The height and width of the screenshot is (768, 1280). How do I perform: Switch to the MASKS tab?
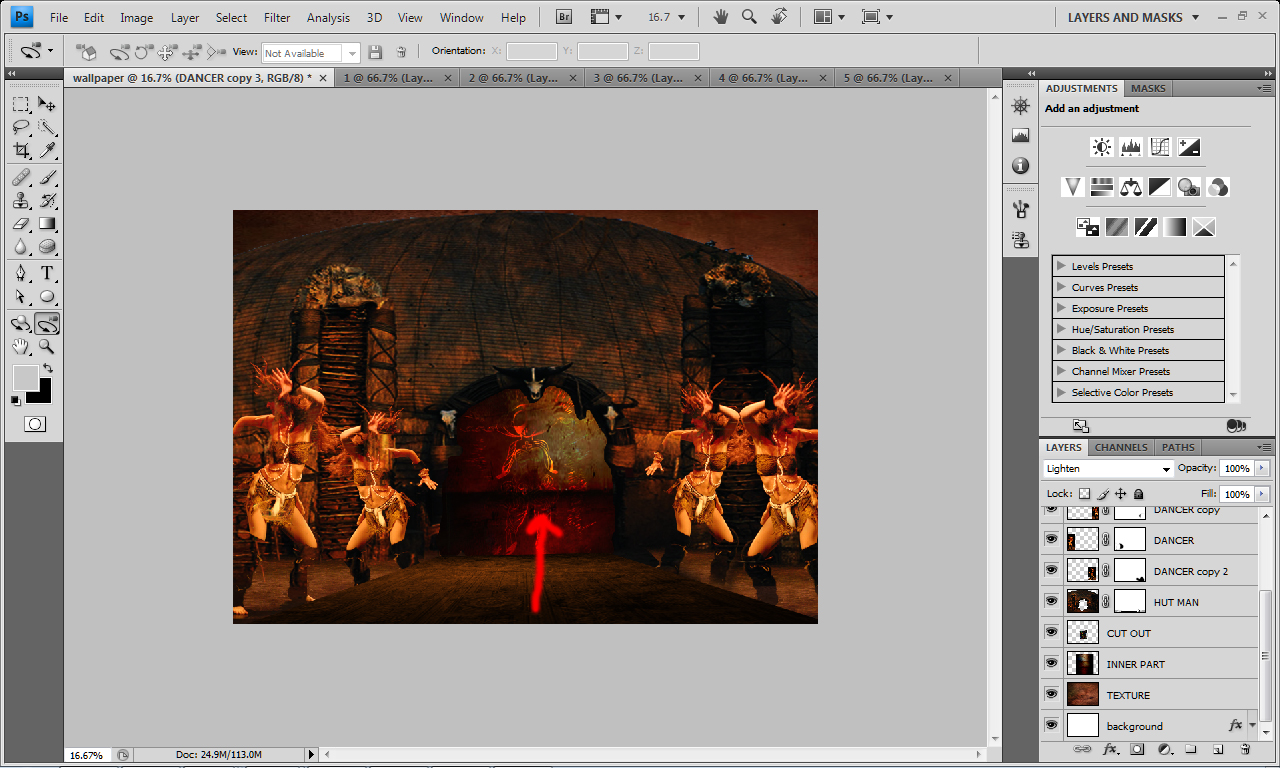[1148, 88]
